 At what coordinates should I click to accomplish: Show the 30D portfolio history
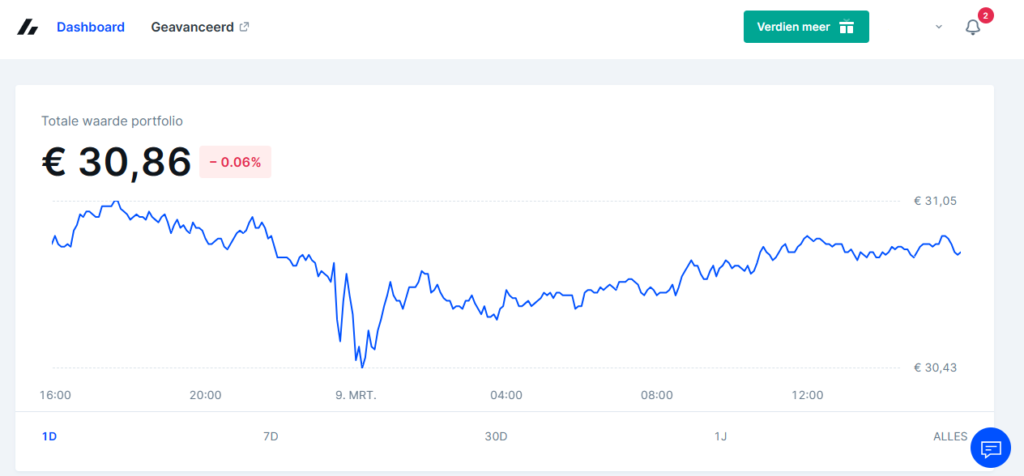tap(496, 436)
